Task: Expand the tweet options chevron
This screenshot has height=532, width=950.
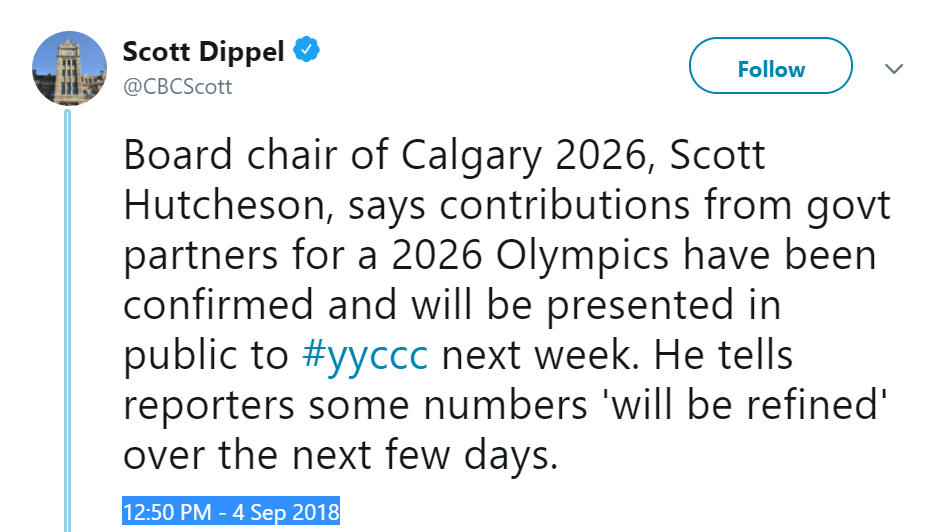Action: coord(894,69)
